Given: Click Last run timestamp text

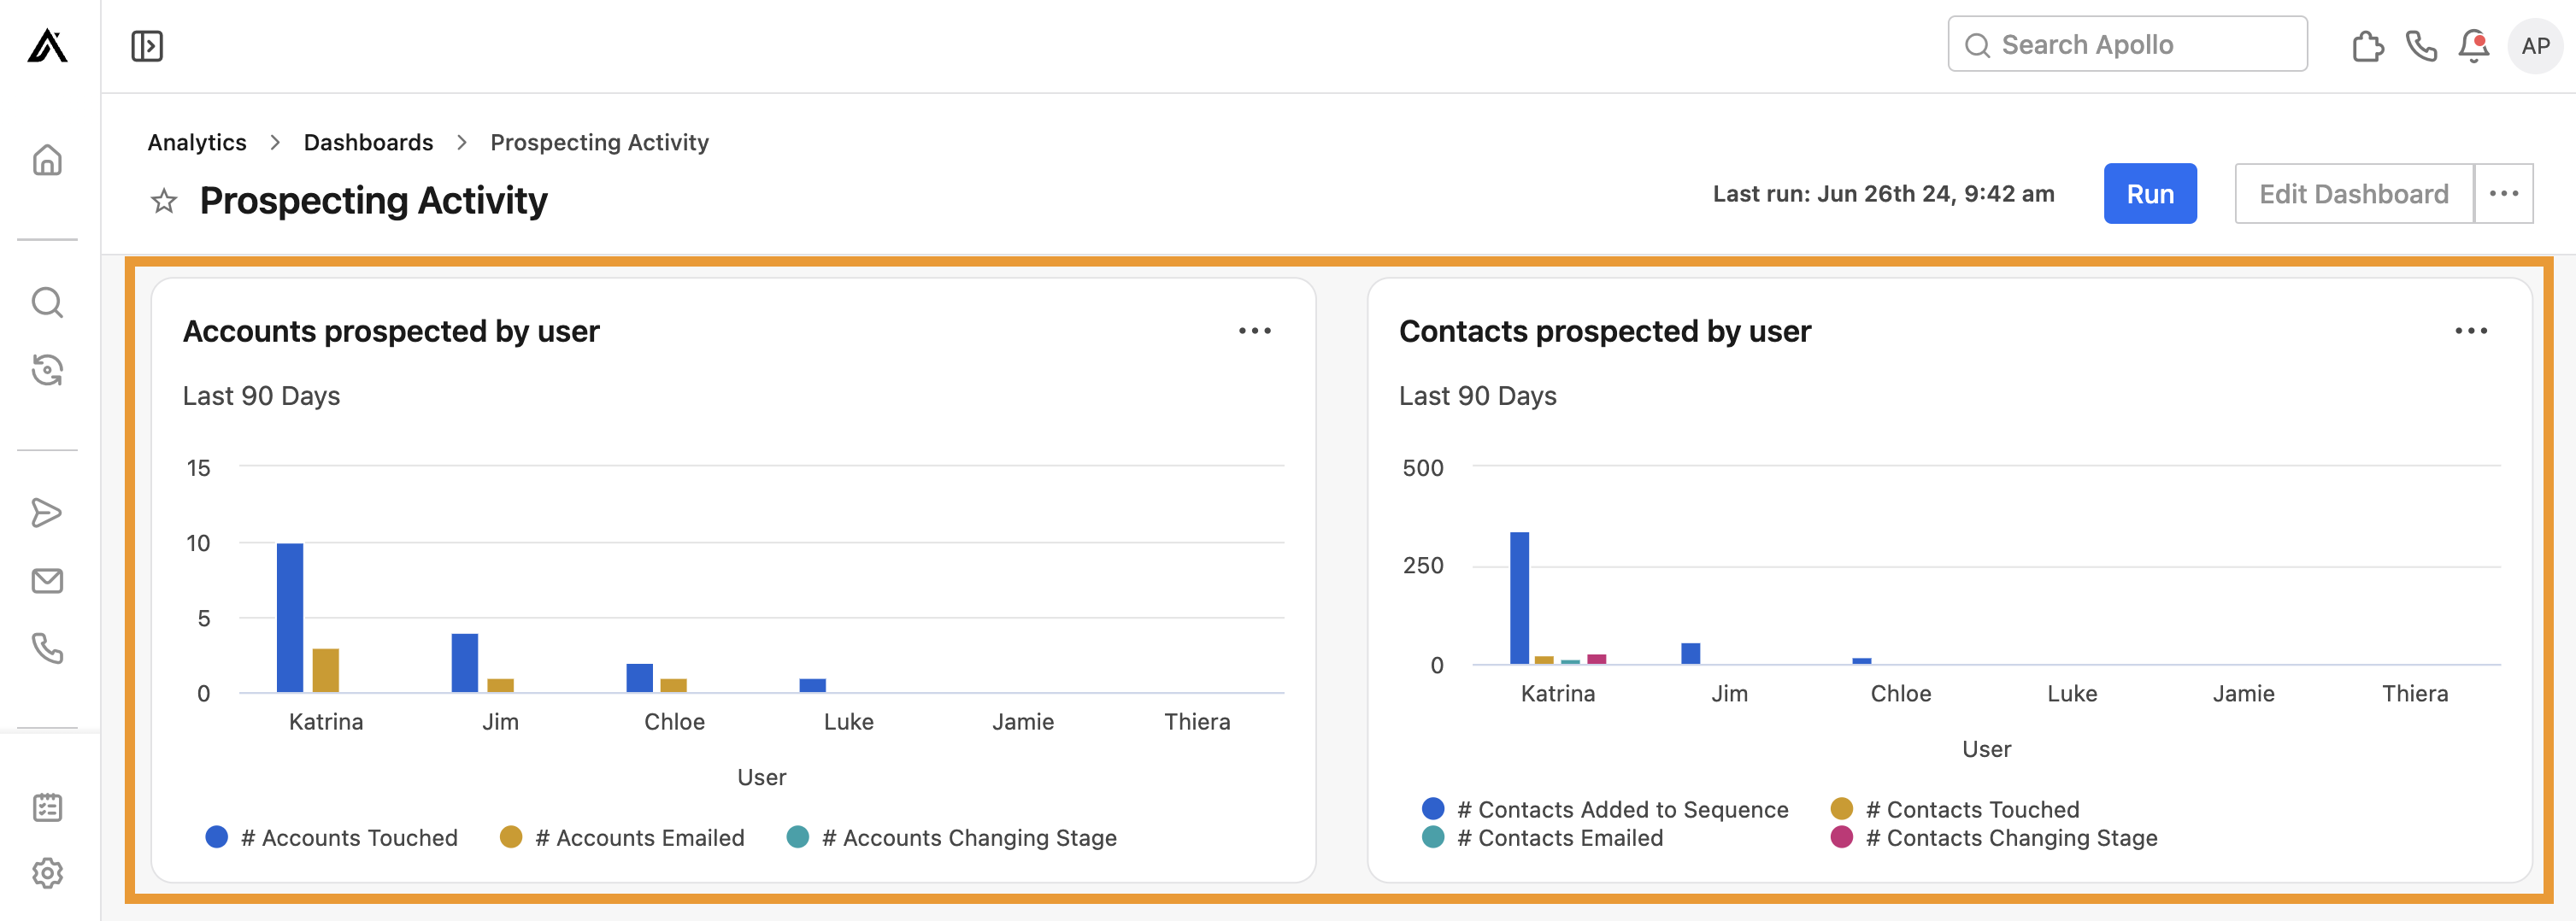Looking at the screenshot, I should click(x=1884, y=194).
